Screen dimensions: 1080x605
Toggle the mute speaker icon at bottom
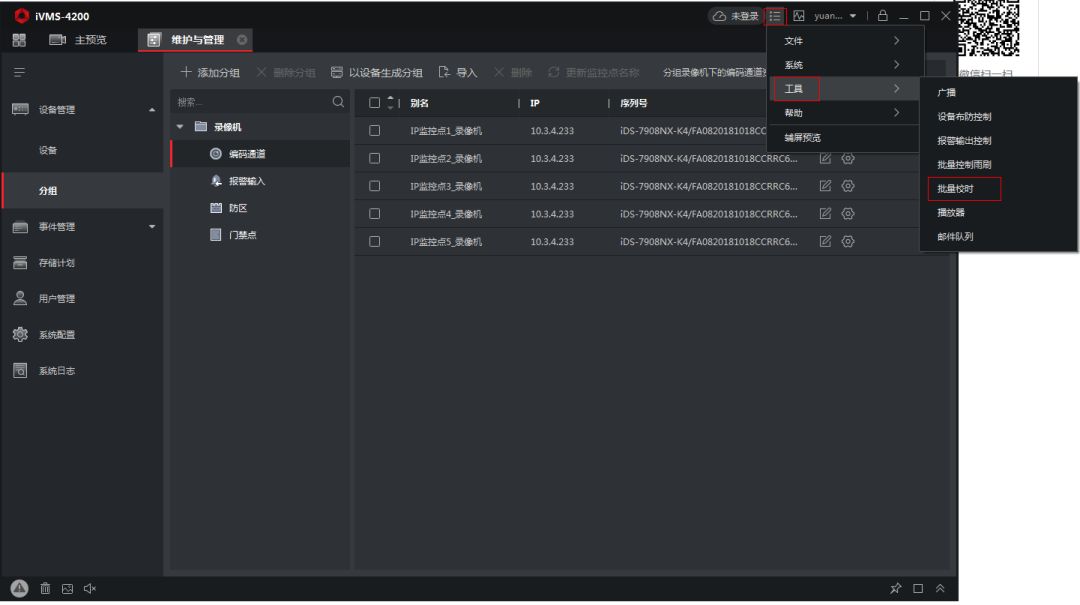pyautogui.click(x=90, y=588)
